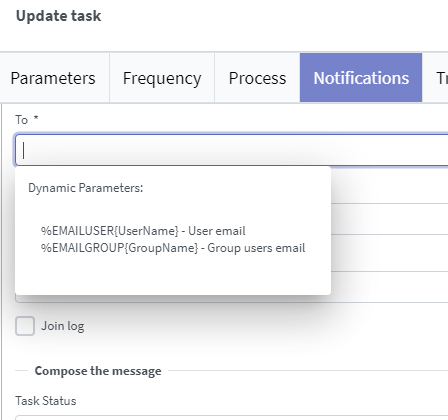Click the %EMAILGROUP{GroupName} dynamic parameter text
The image size is (448, 420).
pos(119,248)
